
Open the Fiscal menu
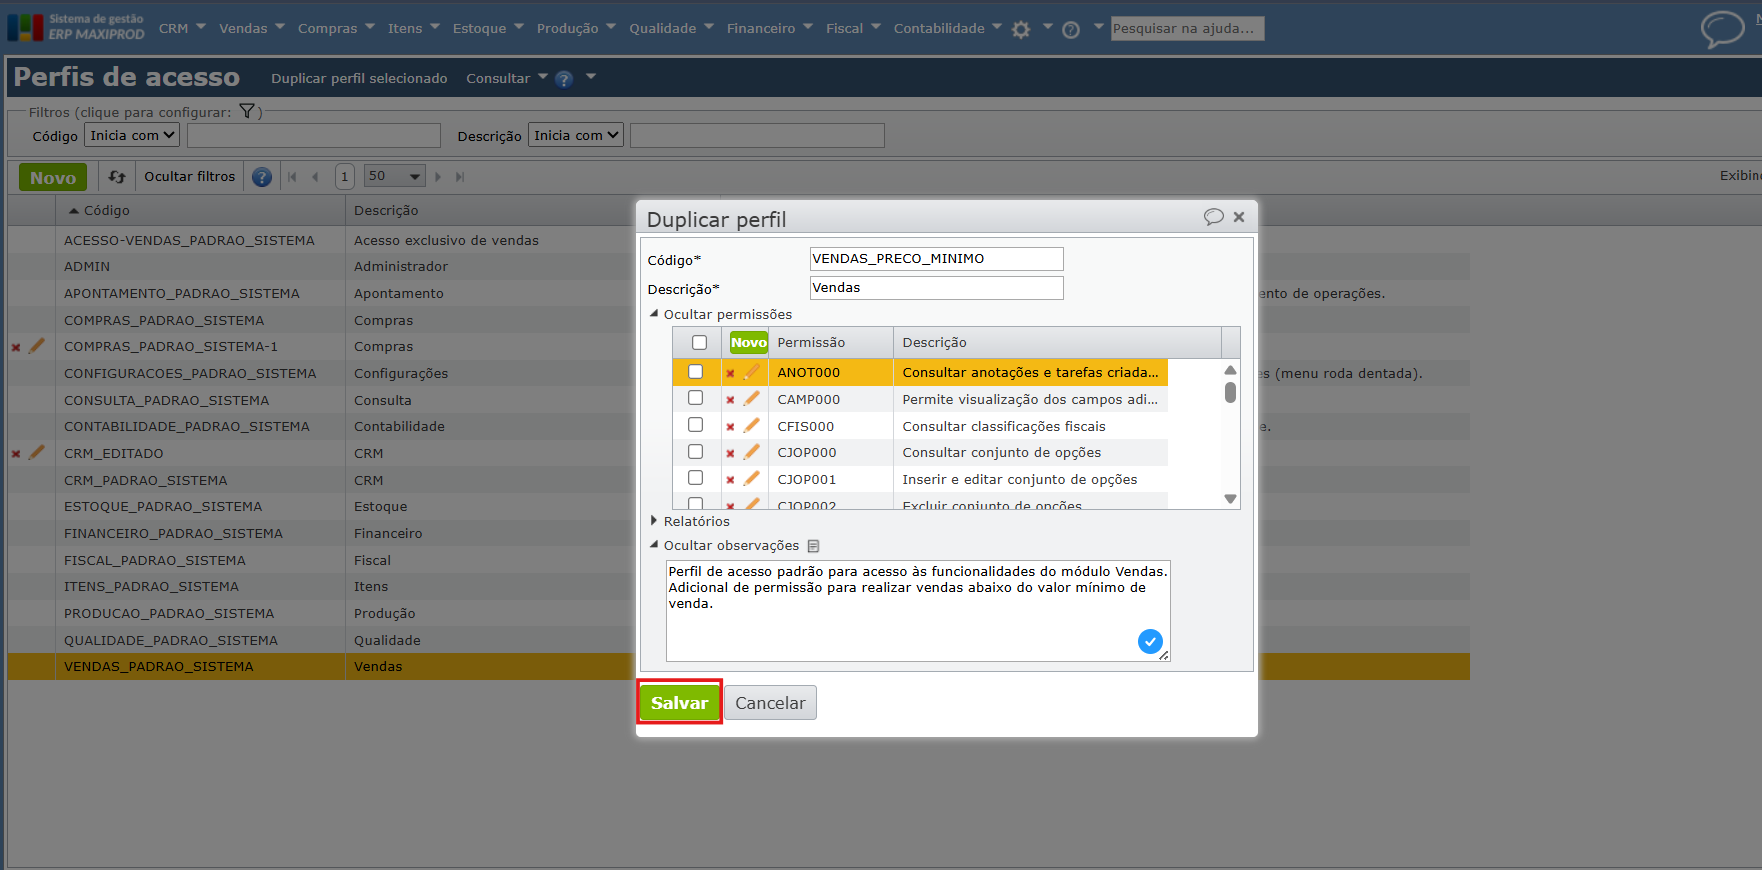pyautogui.click(x=853, y=28)
